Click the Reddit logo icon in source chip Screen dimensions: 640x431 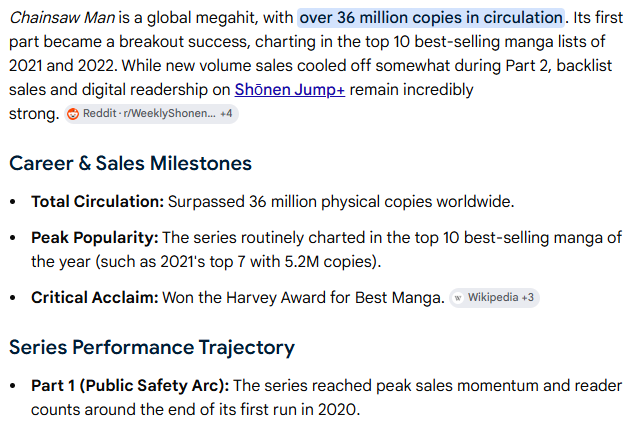coord(73,114)
